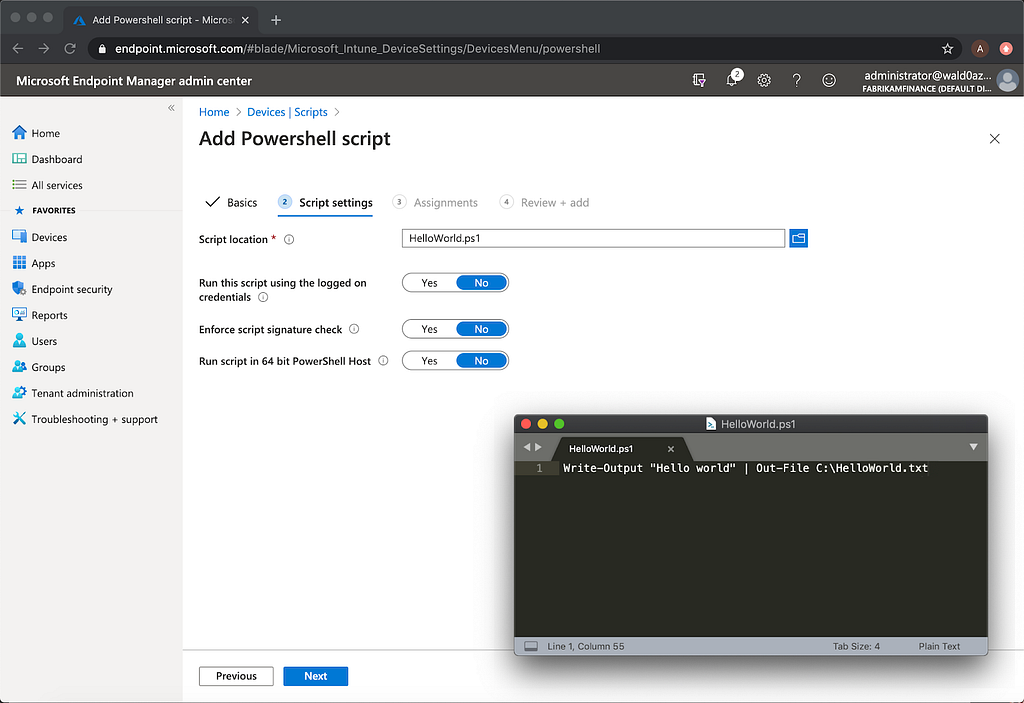
Task: Go to Devices in favorites
Action: click(x=39, y=237)
